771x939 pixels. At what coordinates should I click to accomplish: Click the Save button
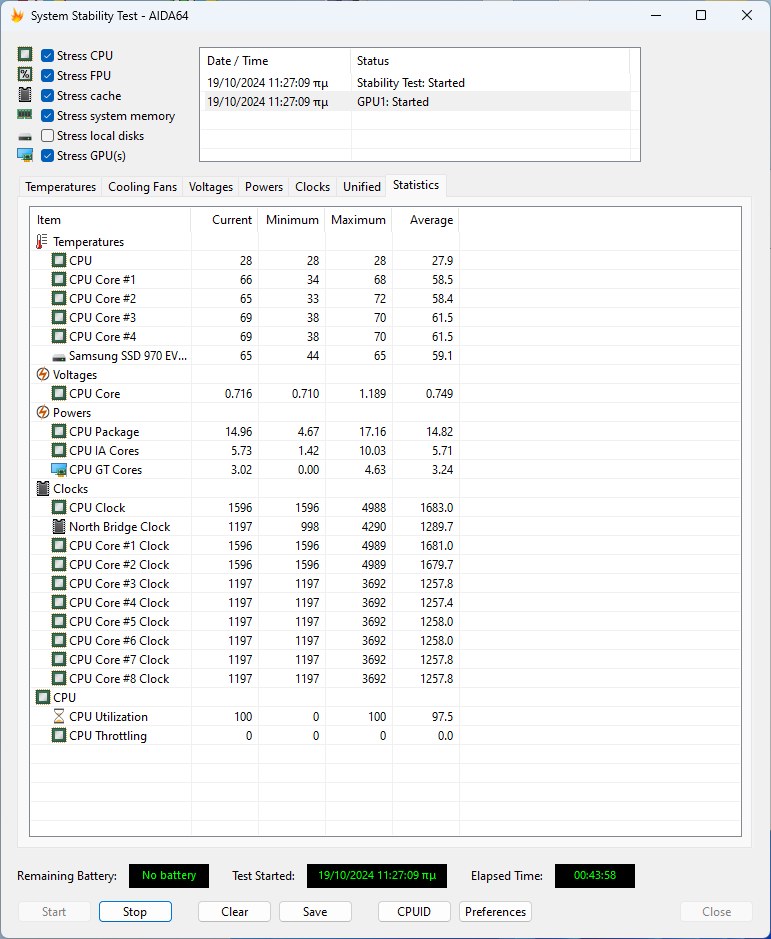point(315,911)
